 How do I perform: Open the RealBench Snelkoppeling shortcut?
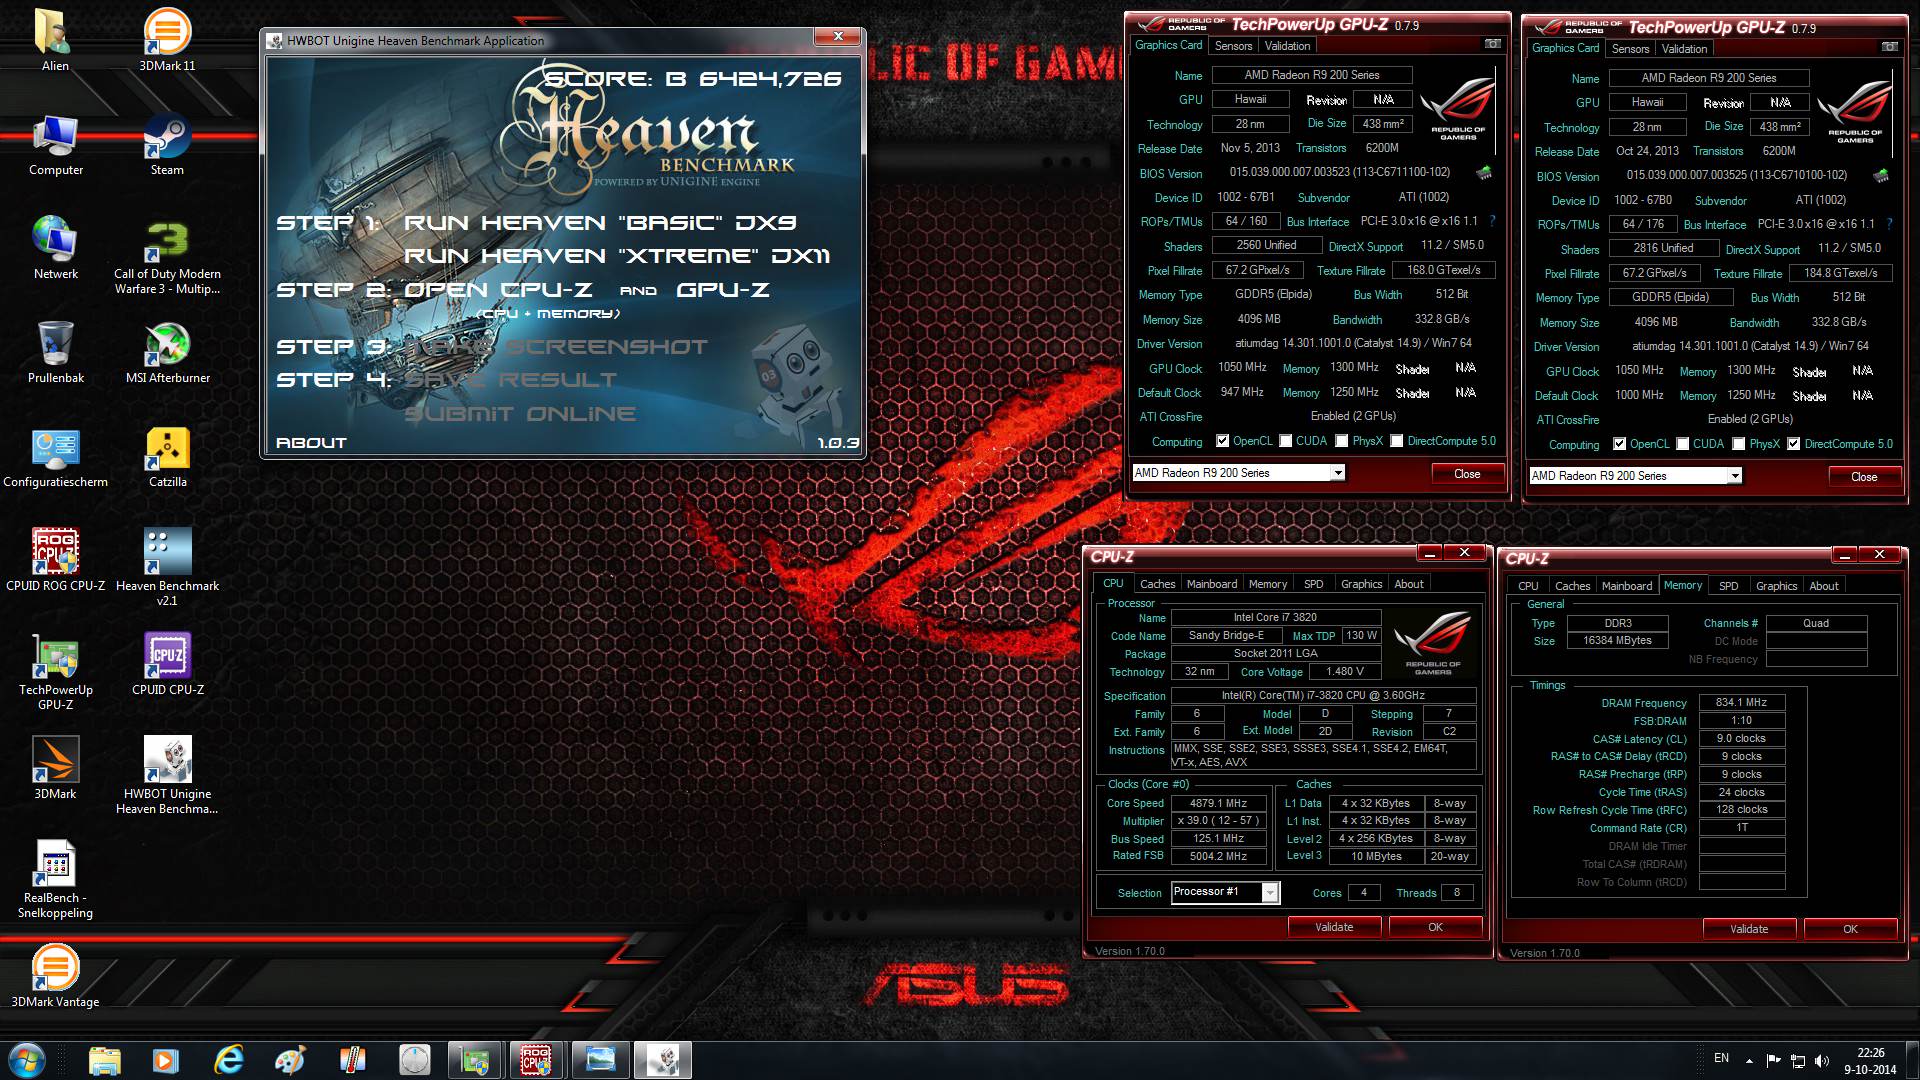click(55, 880)
